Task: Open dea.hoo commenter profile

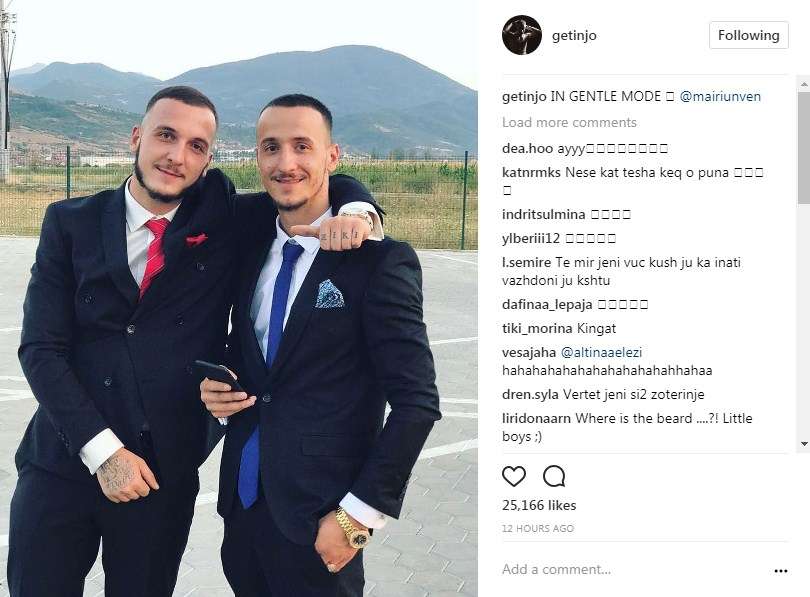Action: 527,149
